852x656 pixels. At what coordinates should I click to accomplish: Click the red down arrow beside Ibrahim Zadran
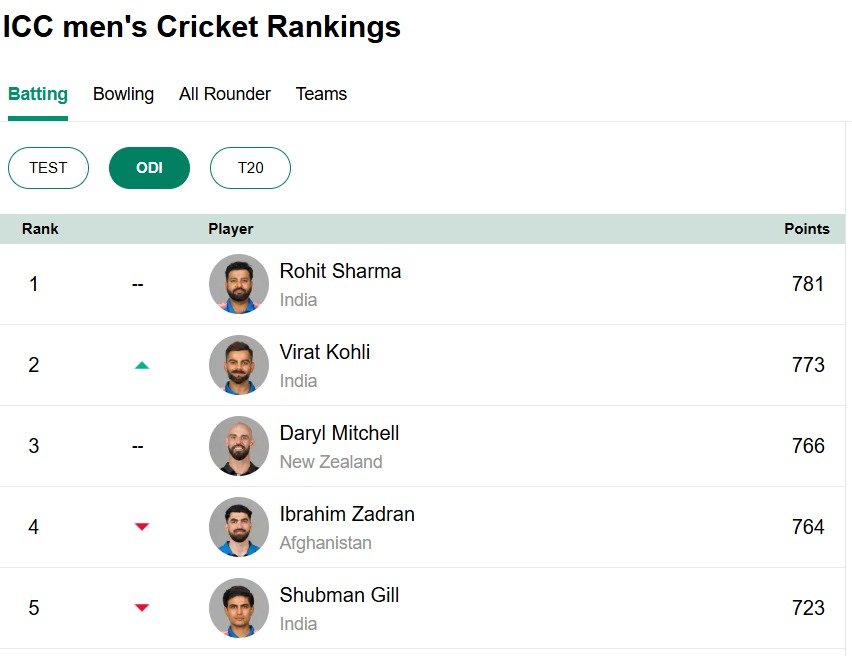pos(141,527)
